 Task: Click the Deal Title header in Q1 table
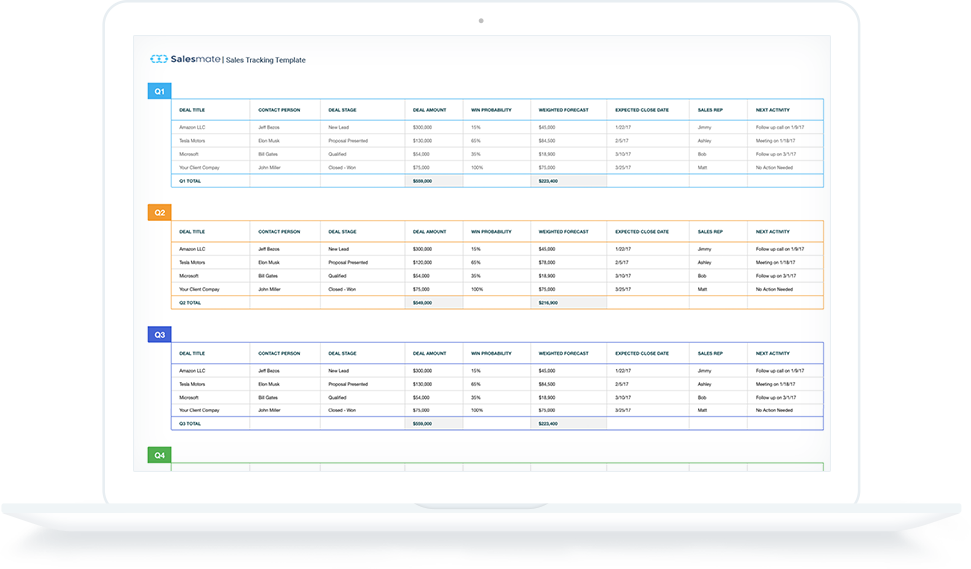[191, 111]
